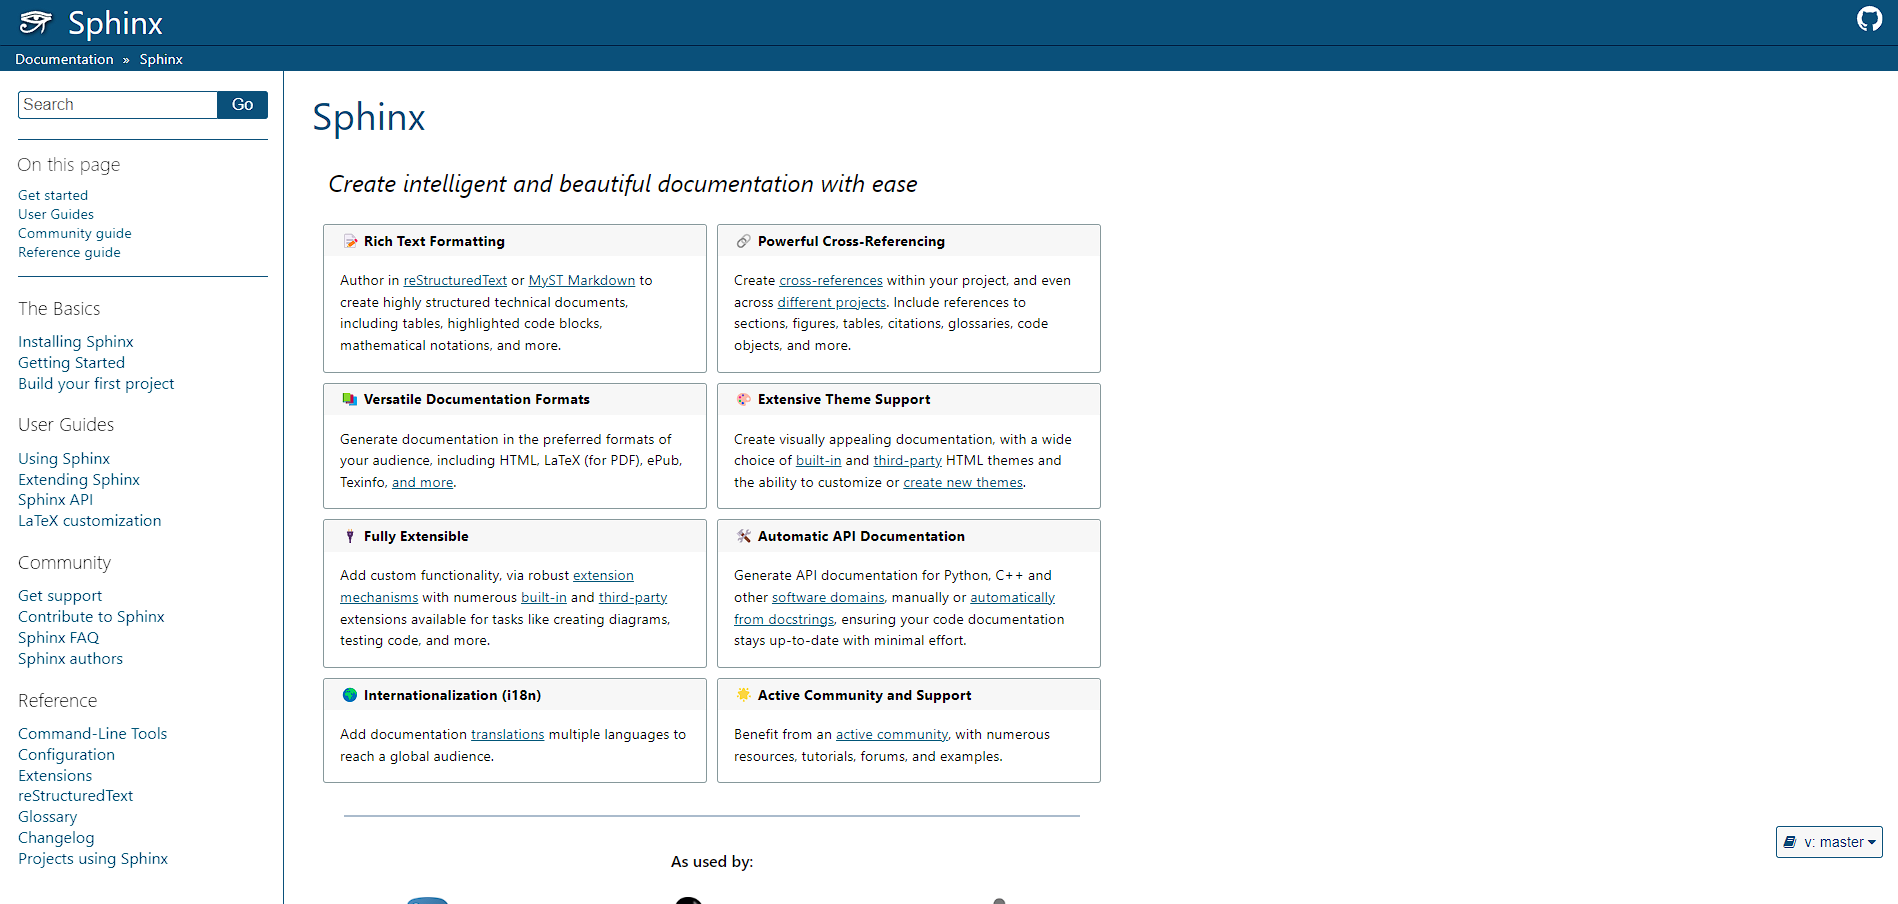Open Installing Sphinx page
This screenshot has width=1898, height=904.
[76, 342]
